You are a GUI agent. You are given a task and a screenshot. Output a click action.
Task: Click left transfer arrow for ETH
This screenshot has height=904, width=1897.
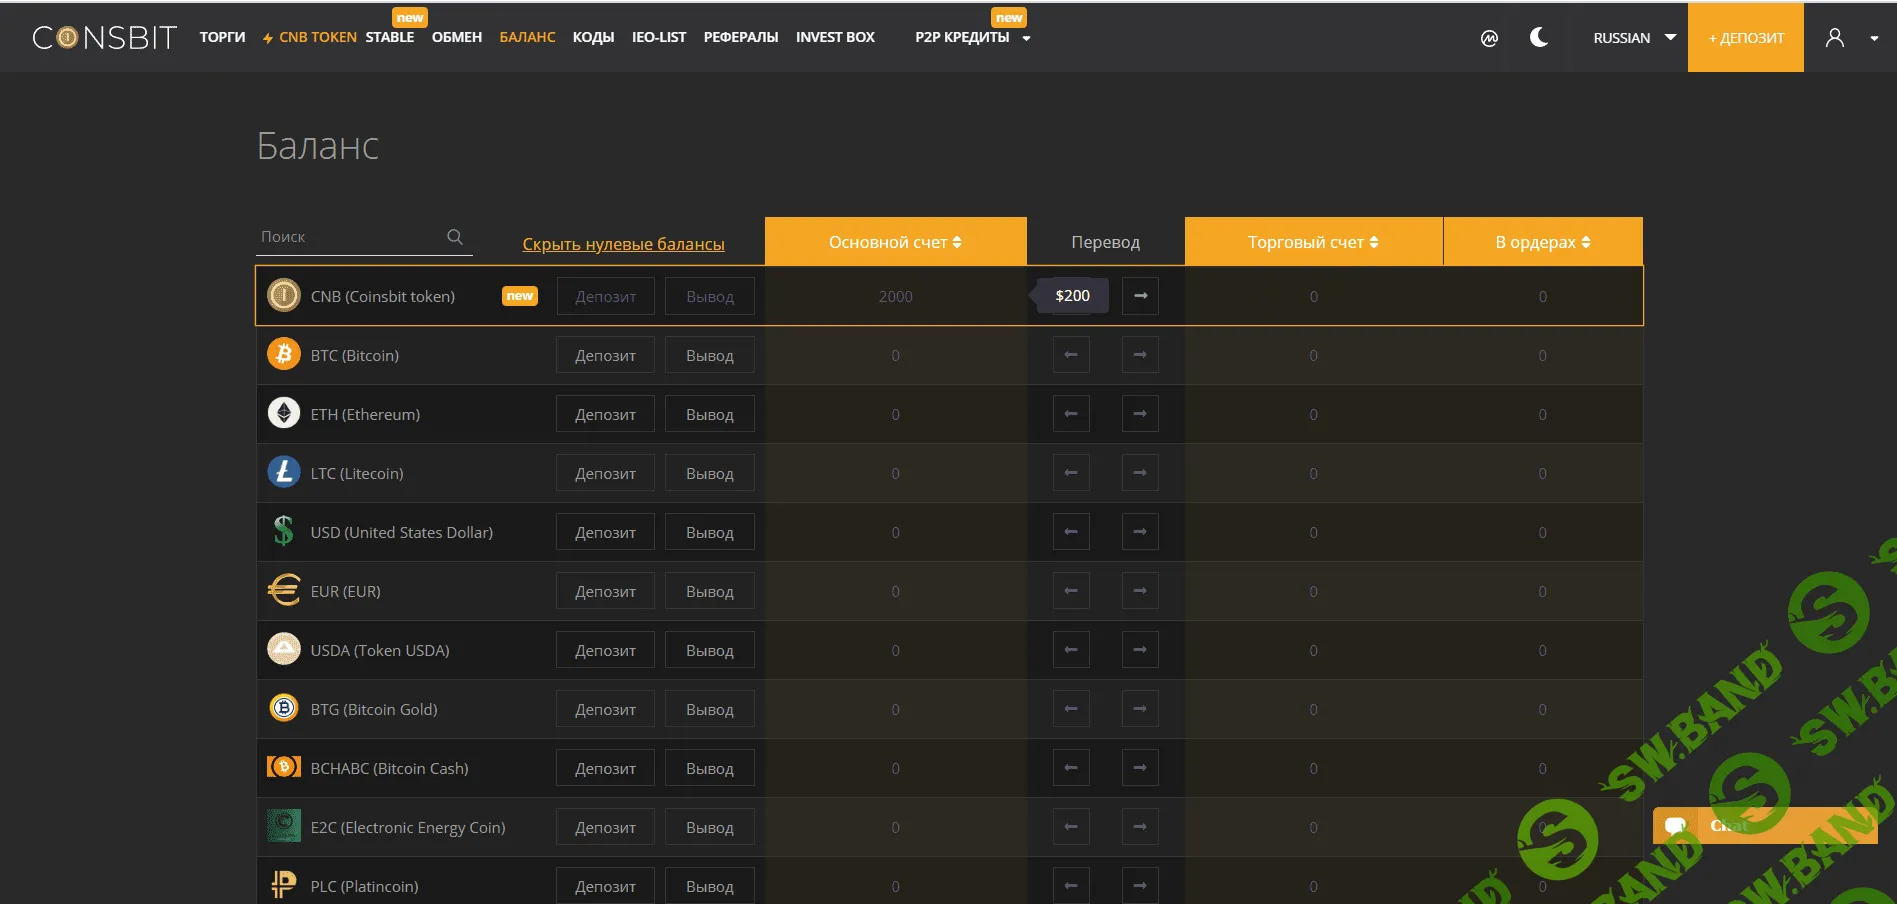click(x=1071, y=414)
